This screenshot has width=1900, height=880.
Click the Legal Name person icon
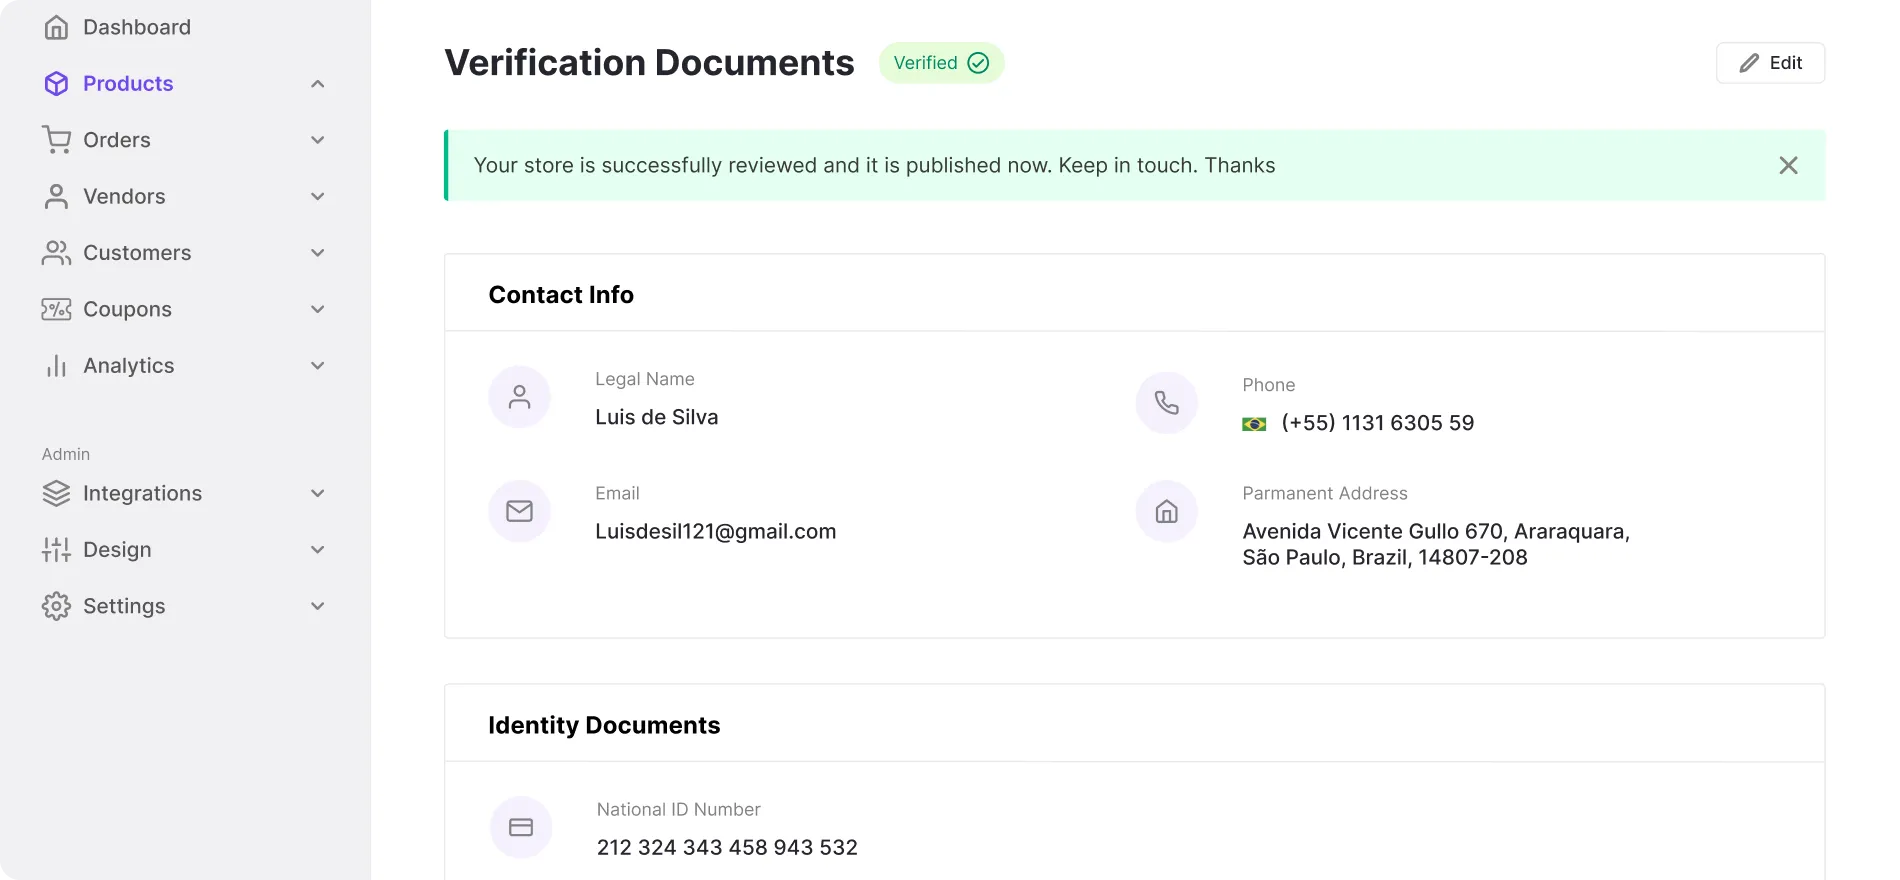click(x=519, y=397)
